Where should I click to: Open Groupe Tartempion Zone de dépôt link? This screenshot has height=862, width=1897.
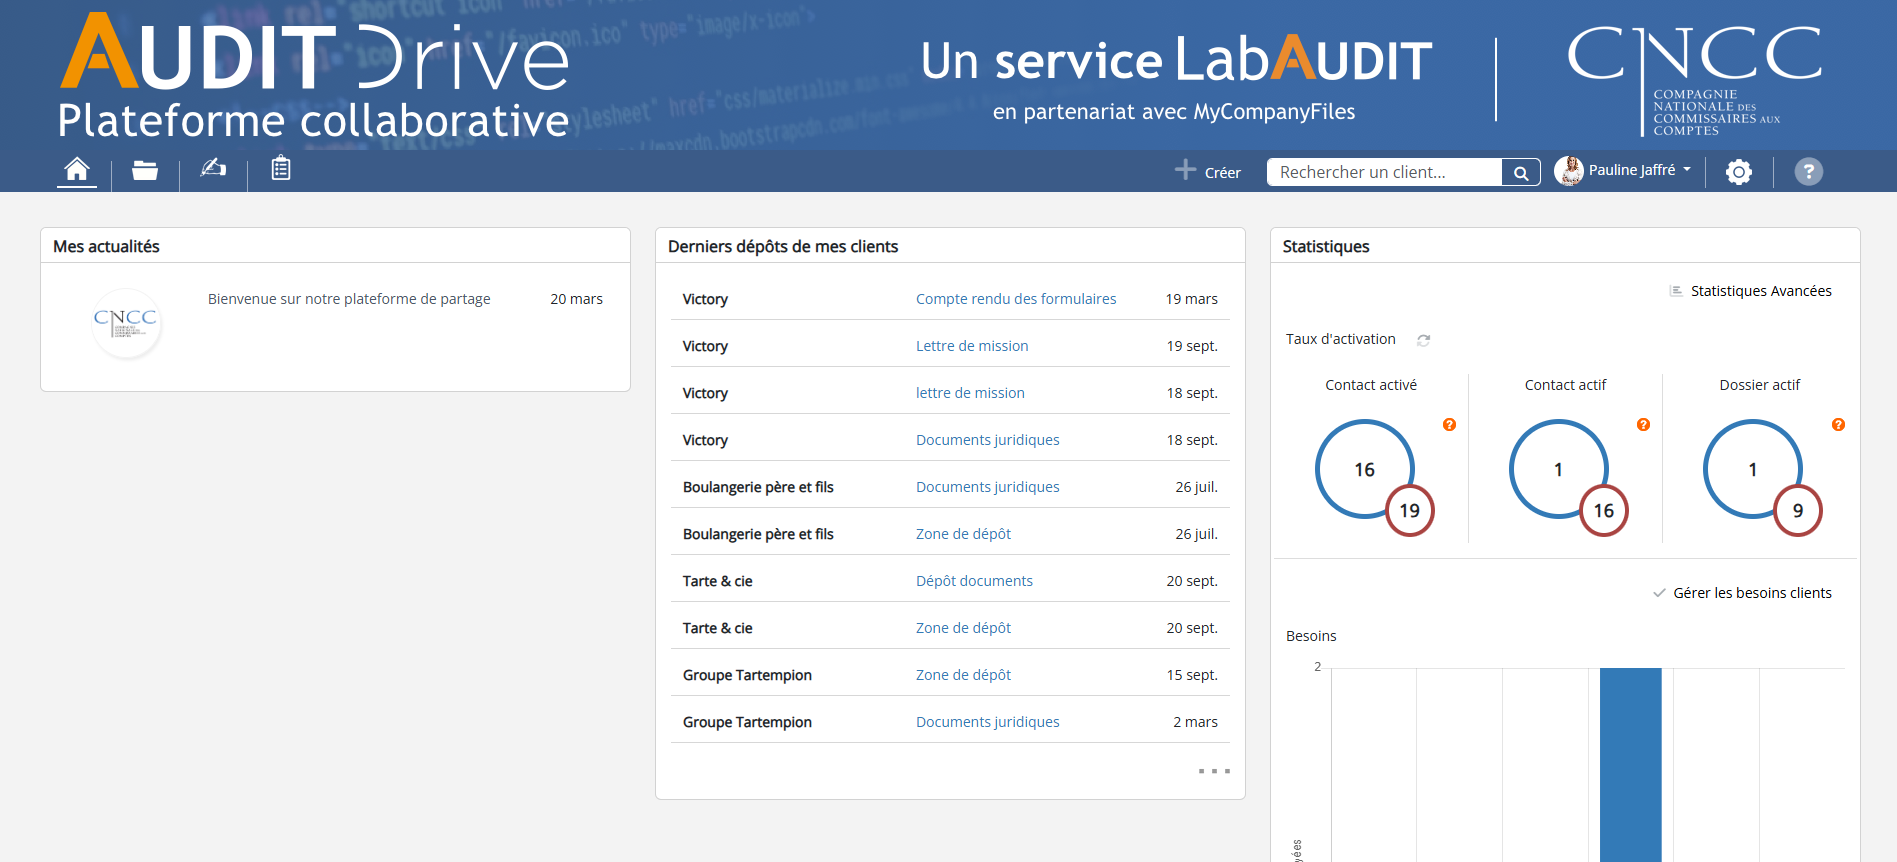(x=963, y=675)
